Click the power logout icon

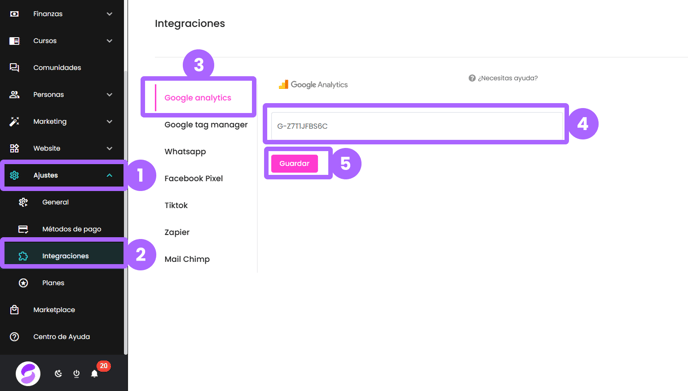[76, 374]
